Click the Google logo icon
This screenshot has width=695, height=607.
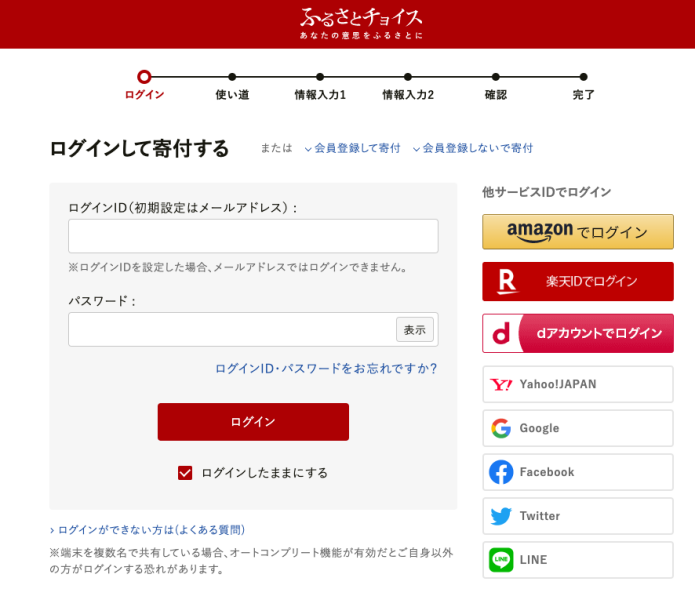coord(501,429)
